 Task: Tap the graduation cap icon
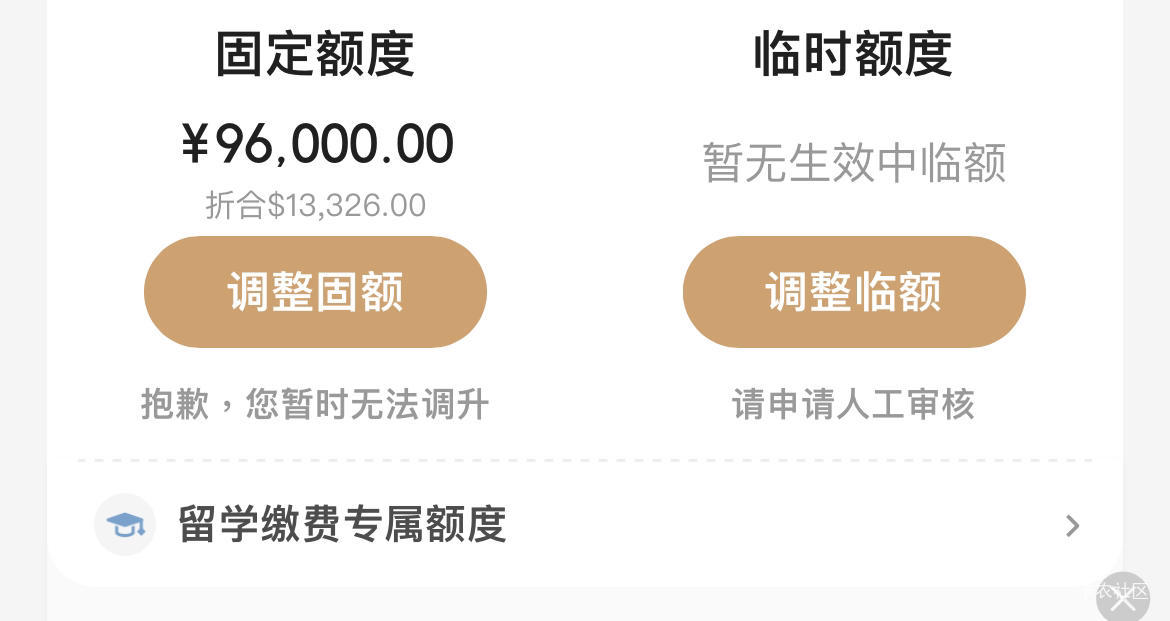tap(125, 525)
